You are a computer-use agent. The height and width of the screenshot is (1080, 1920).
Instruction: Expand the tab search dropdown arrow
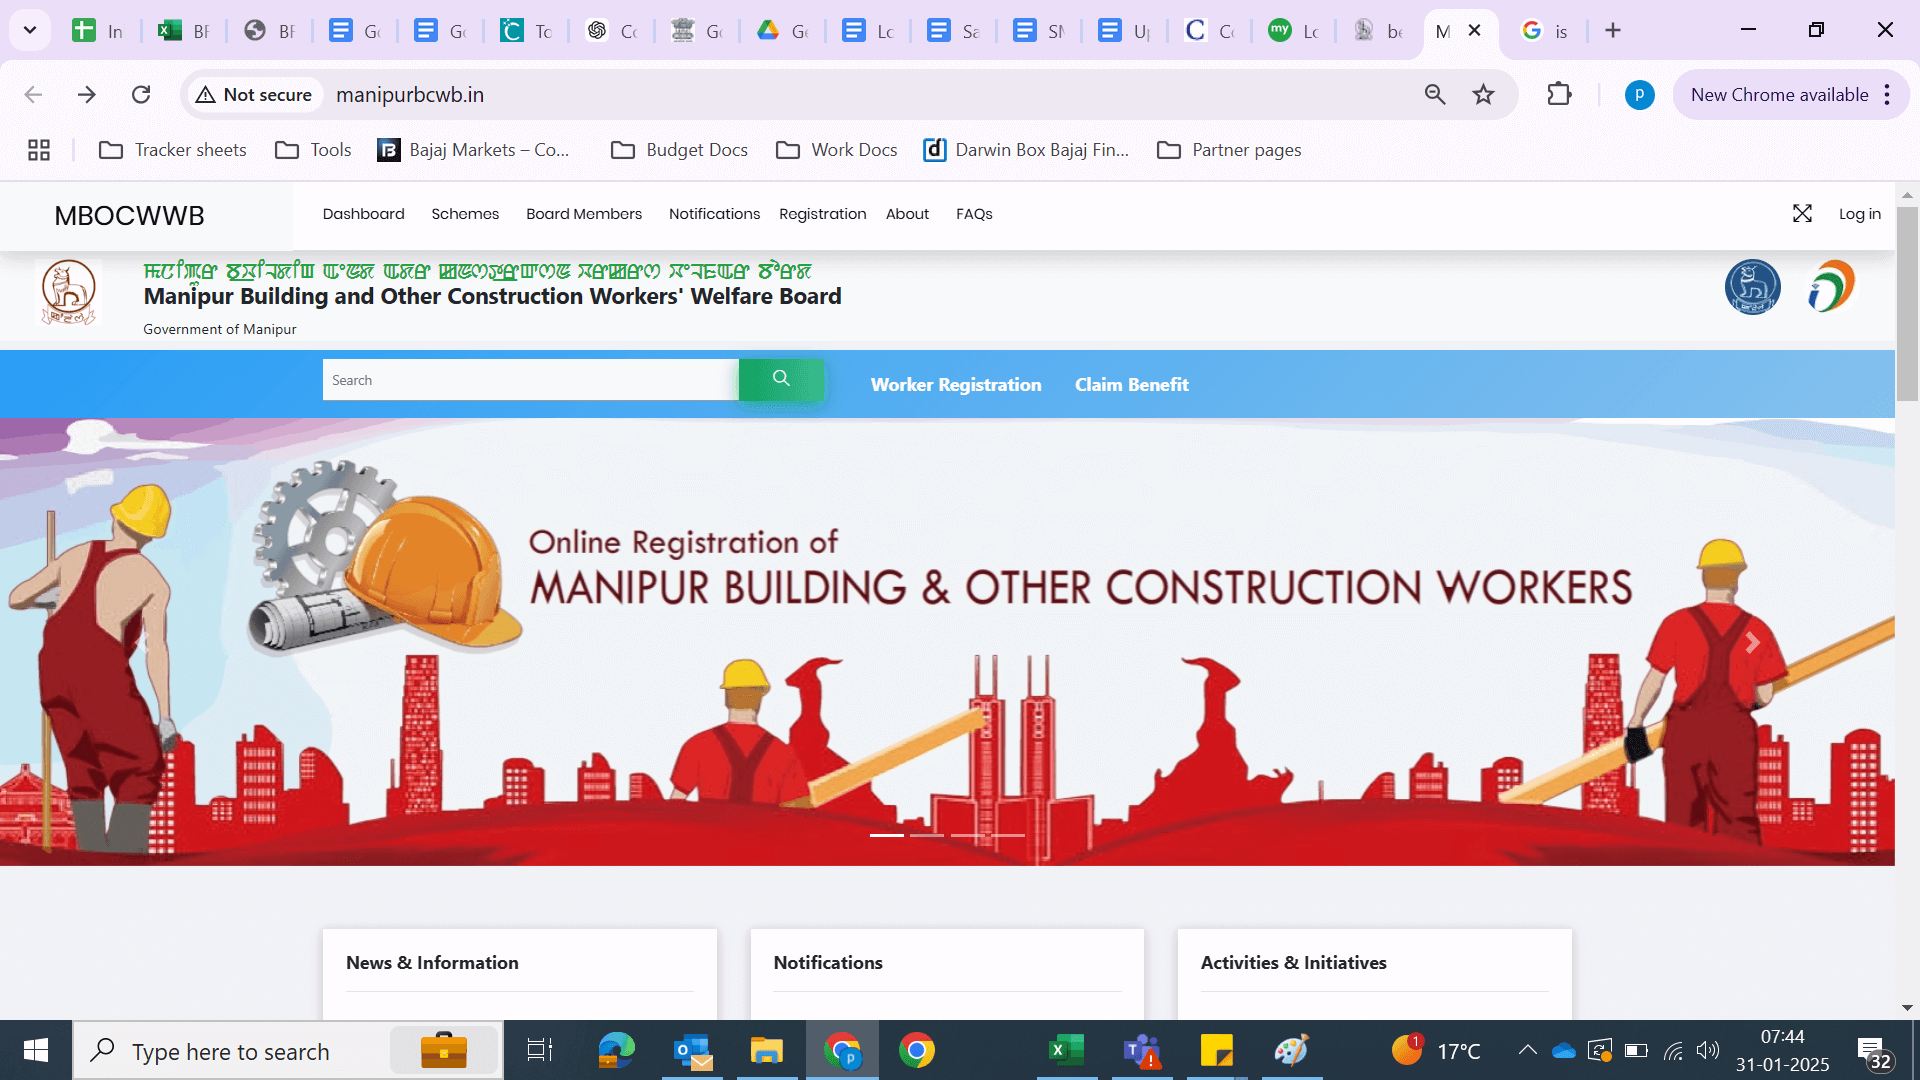(x=30, y=30)
